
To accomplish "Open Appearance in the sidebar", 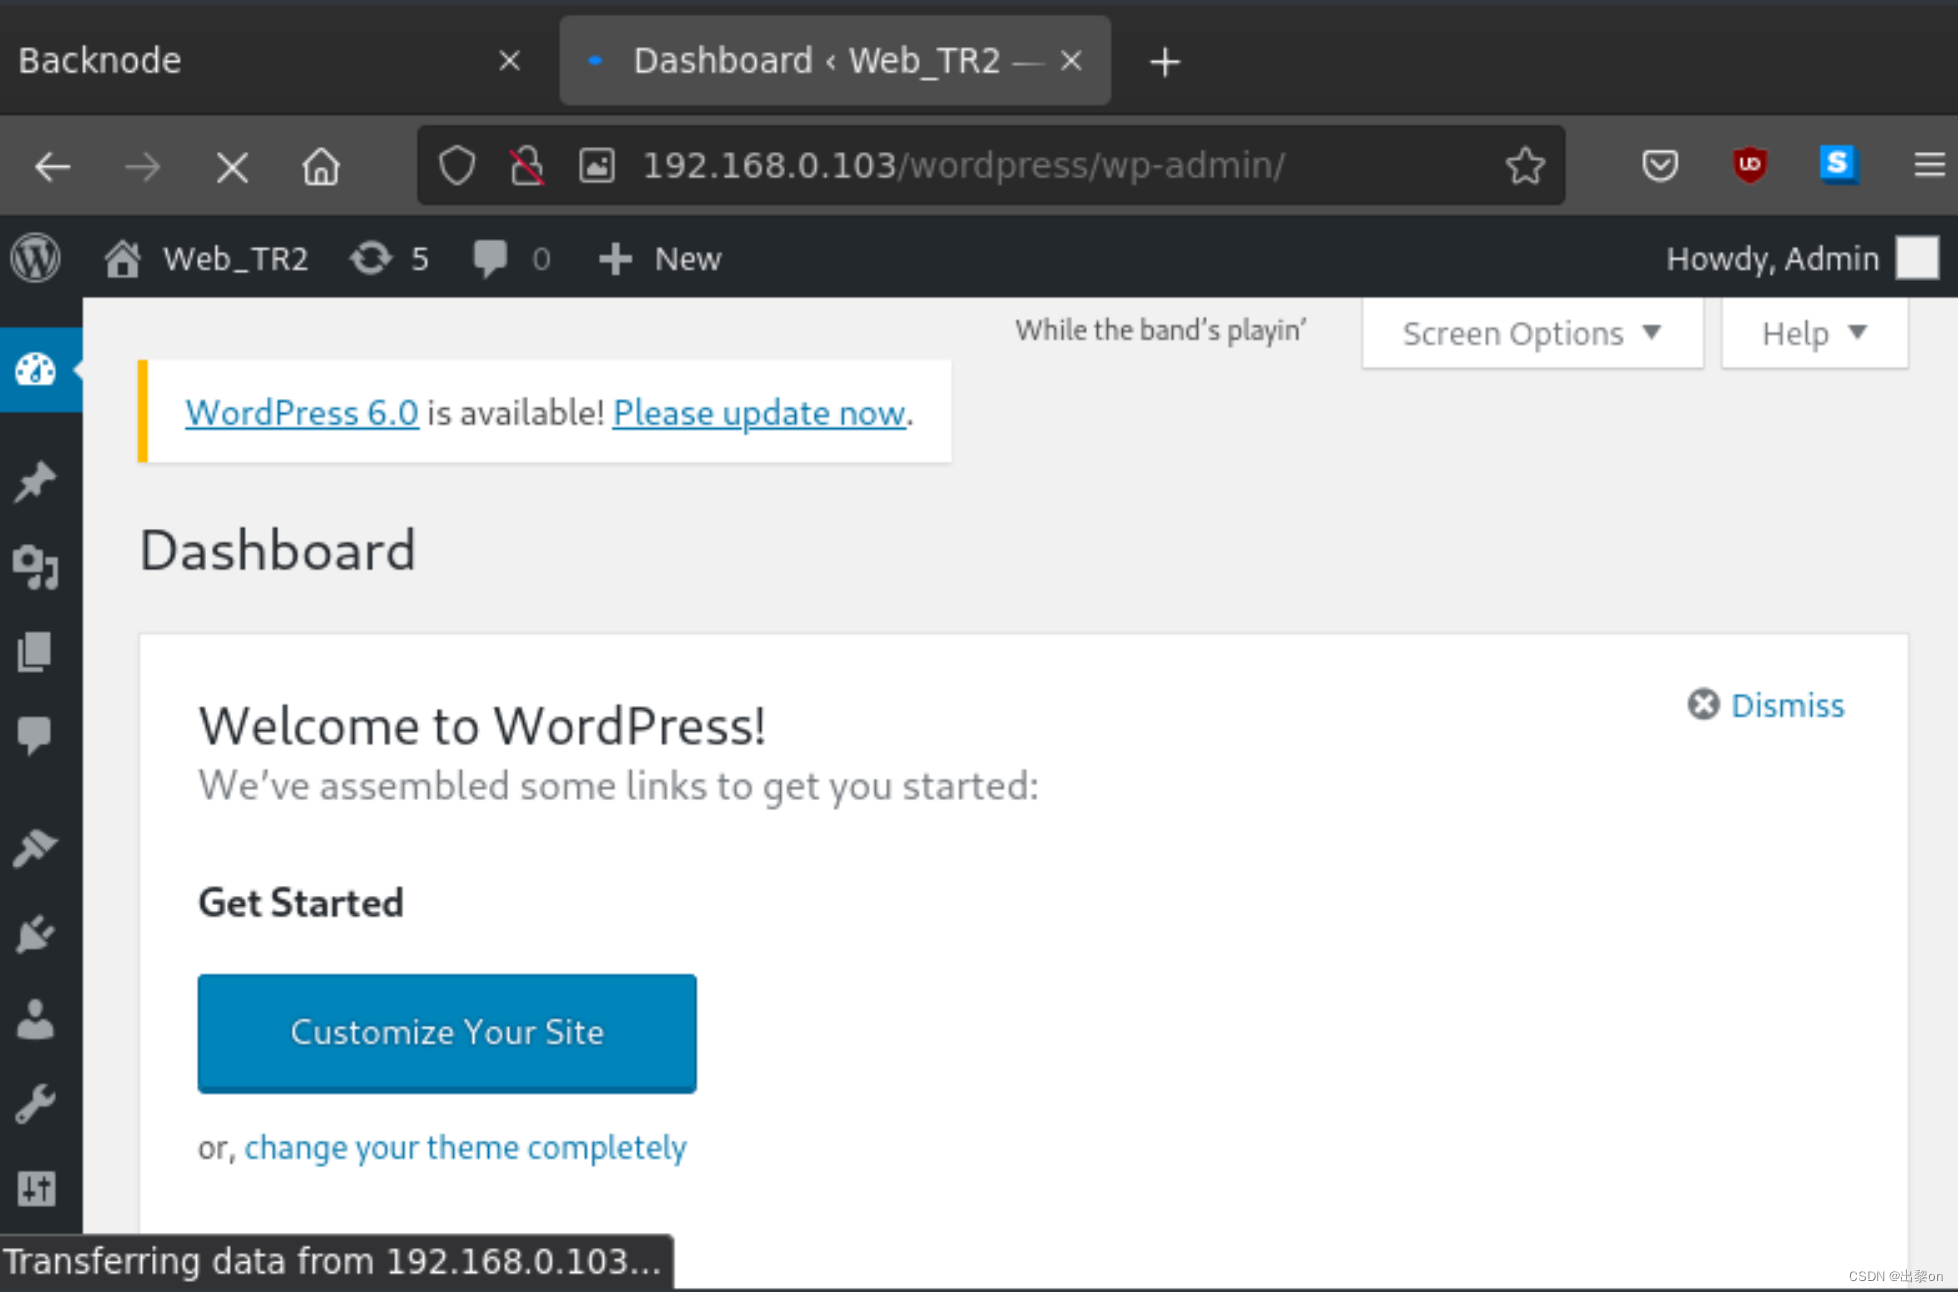I will (x=36, y=848).
